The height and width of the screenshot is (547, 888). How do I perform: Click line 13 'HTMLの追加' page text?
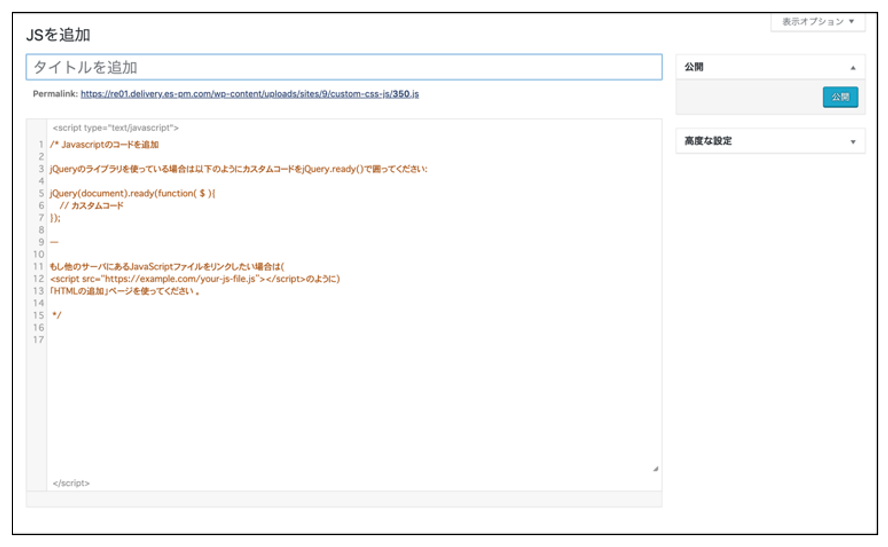125,291
